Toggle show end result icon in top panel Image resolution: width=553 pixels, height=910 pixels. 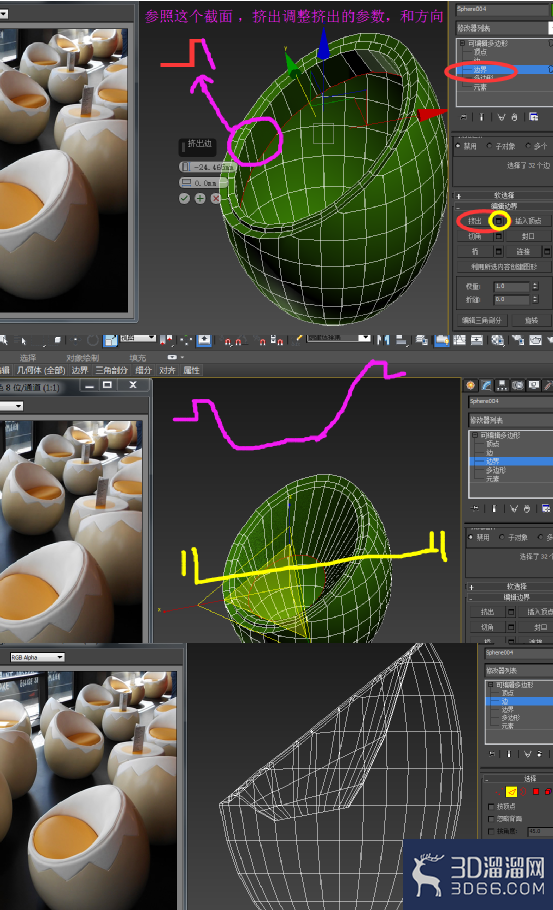[482, 117]
